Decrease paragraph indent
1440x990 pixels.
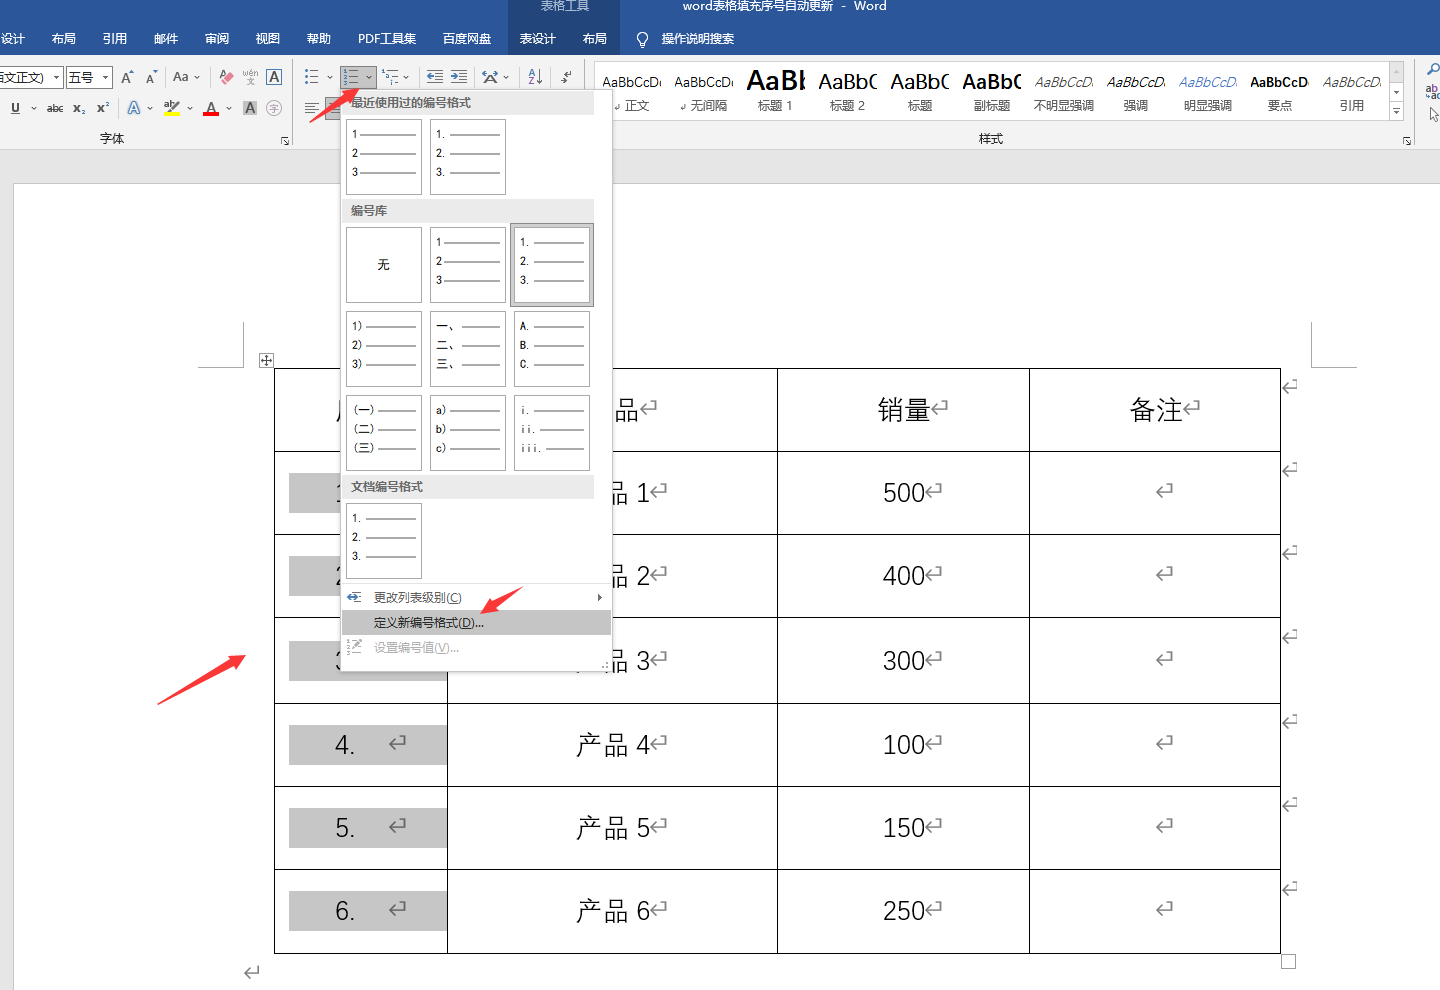[435, 77]
